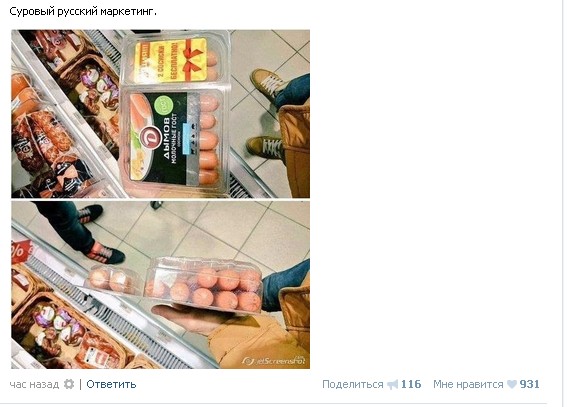The image size is (567, 407).
Task: Click the red Dymov logo on the package
Action: pos(150,139)
